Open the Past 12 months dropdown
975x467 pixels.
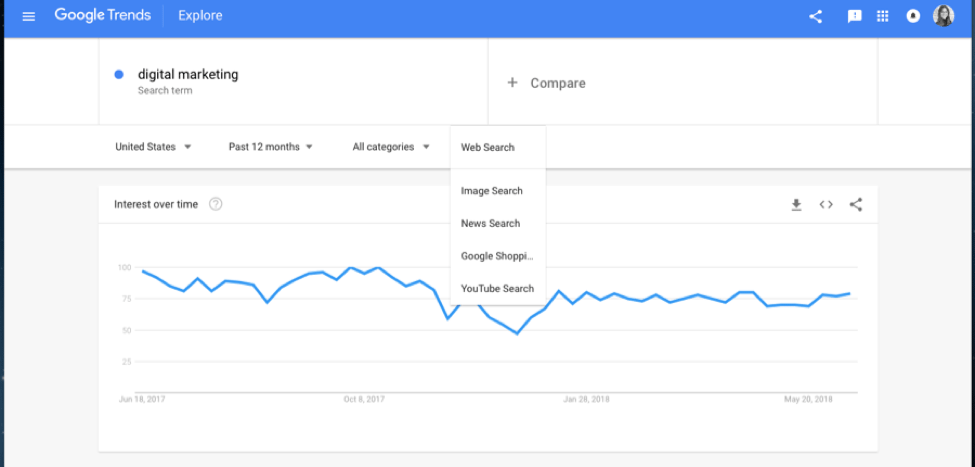[270, 147]
